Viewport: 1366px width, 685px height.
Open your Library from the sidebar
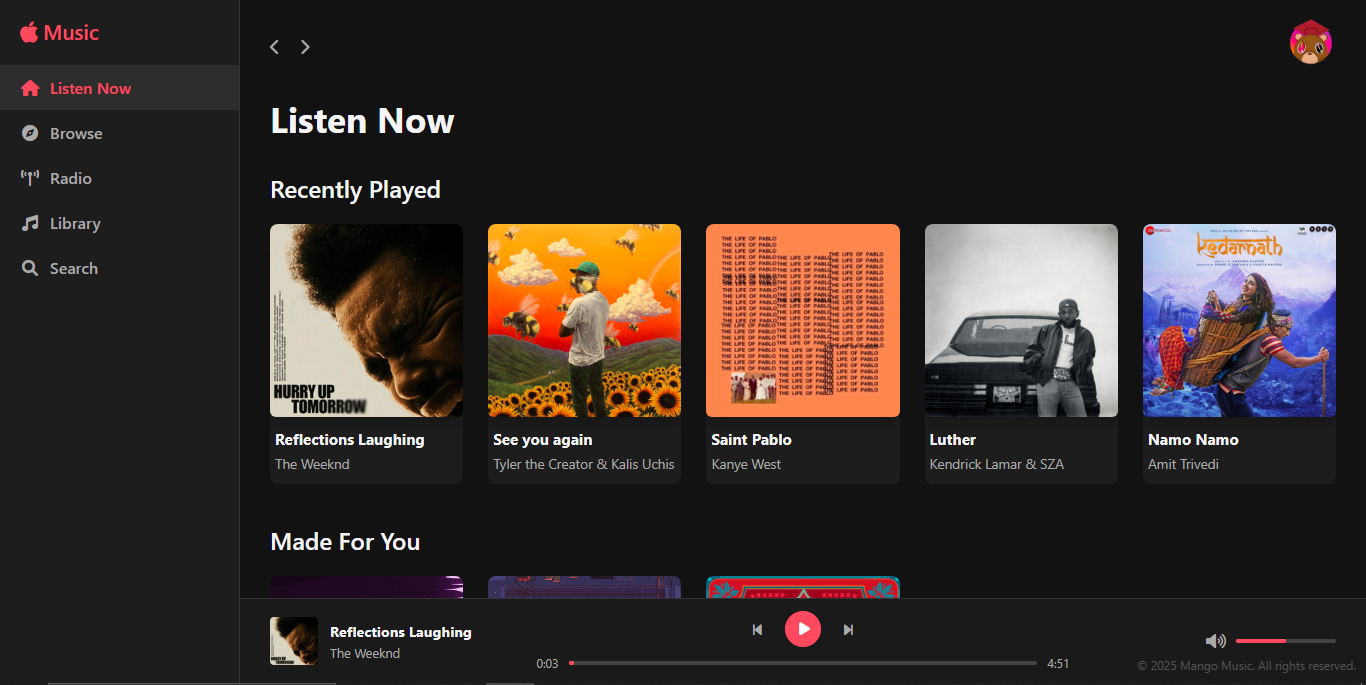click(x=74, y=222)
